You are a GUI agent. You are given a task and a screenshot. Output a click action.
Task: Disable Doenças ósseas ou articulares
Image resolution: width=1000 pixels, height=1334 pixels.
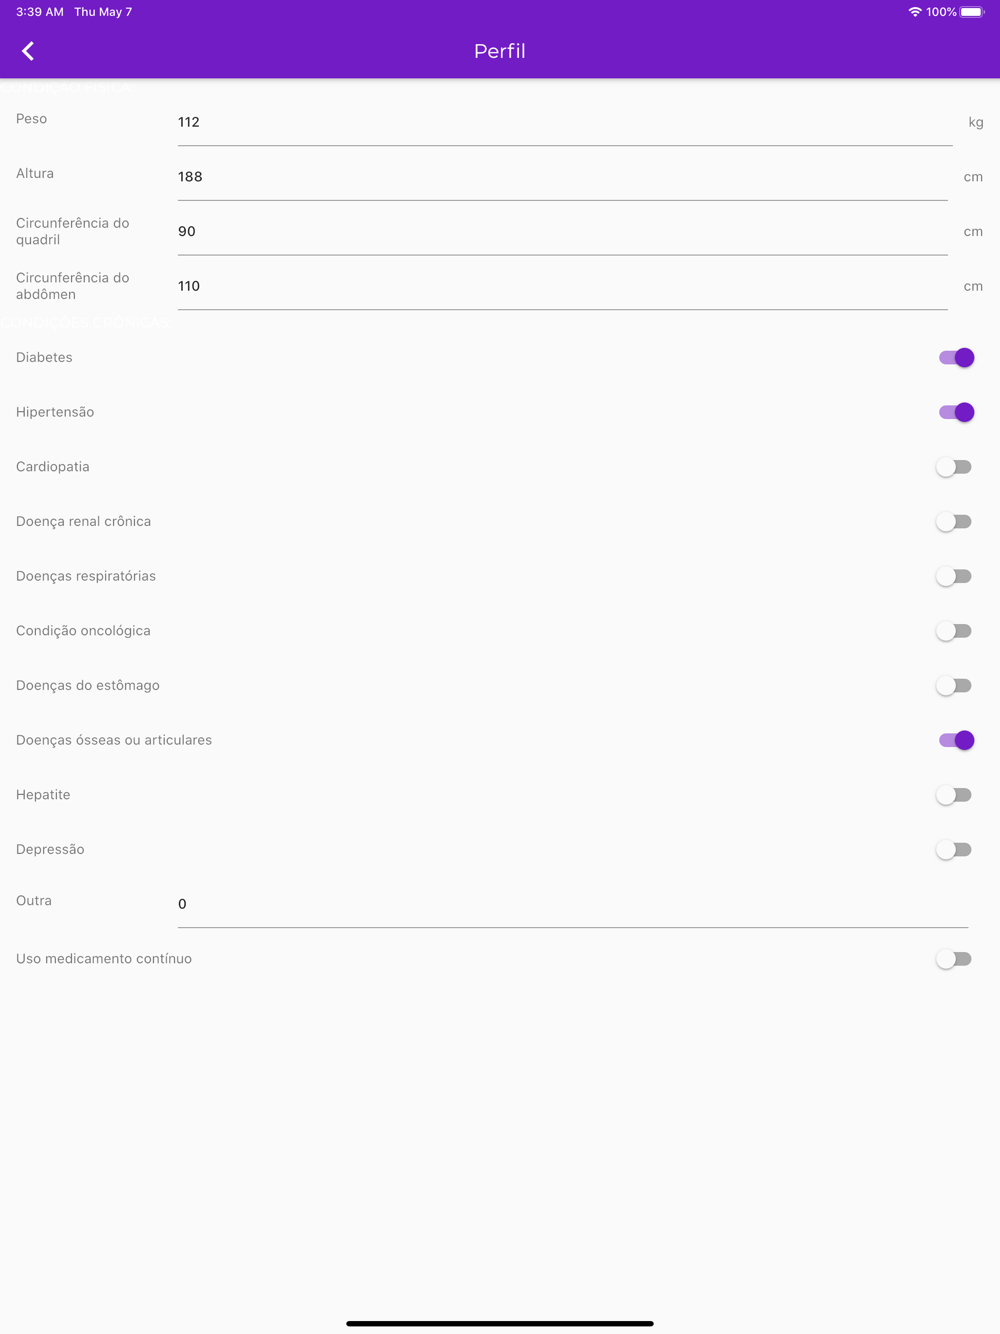click(x=956, y=740)
